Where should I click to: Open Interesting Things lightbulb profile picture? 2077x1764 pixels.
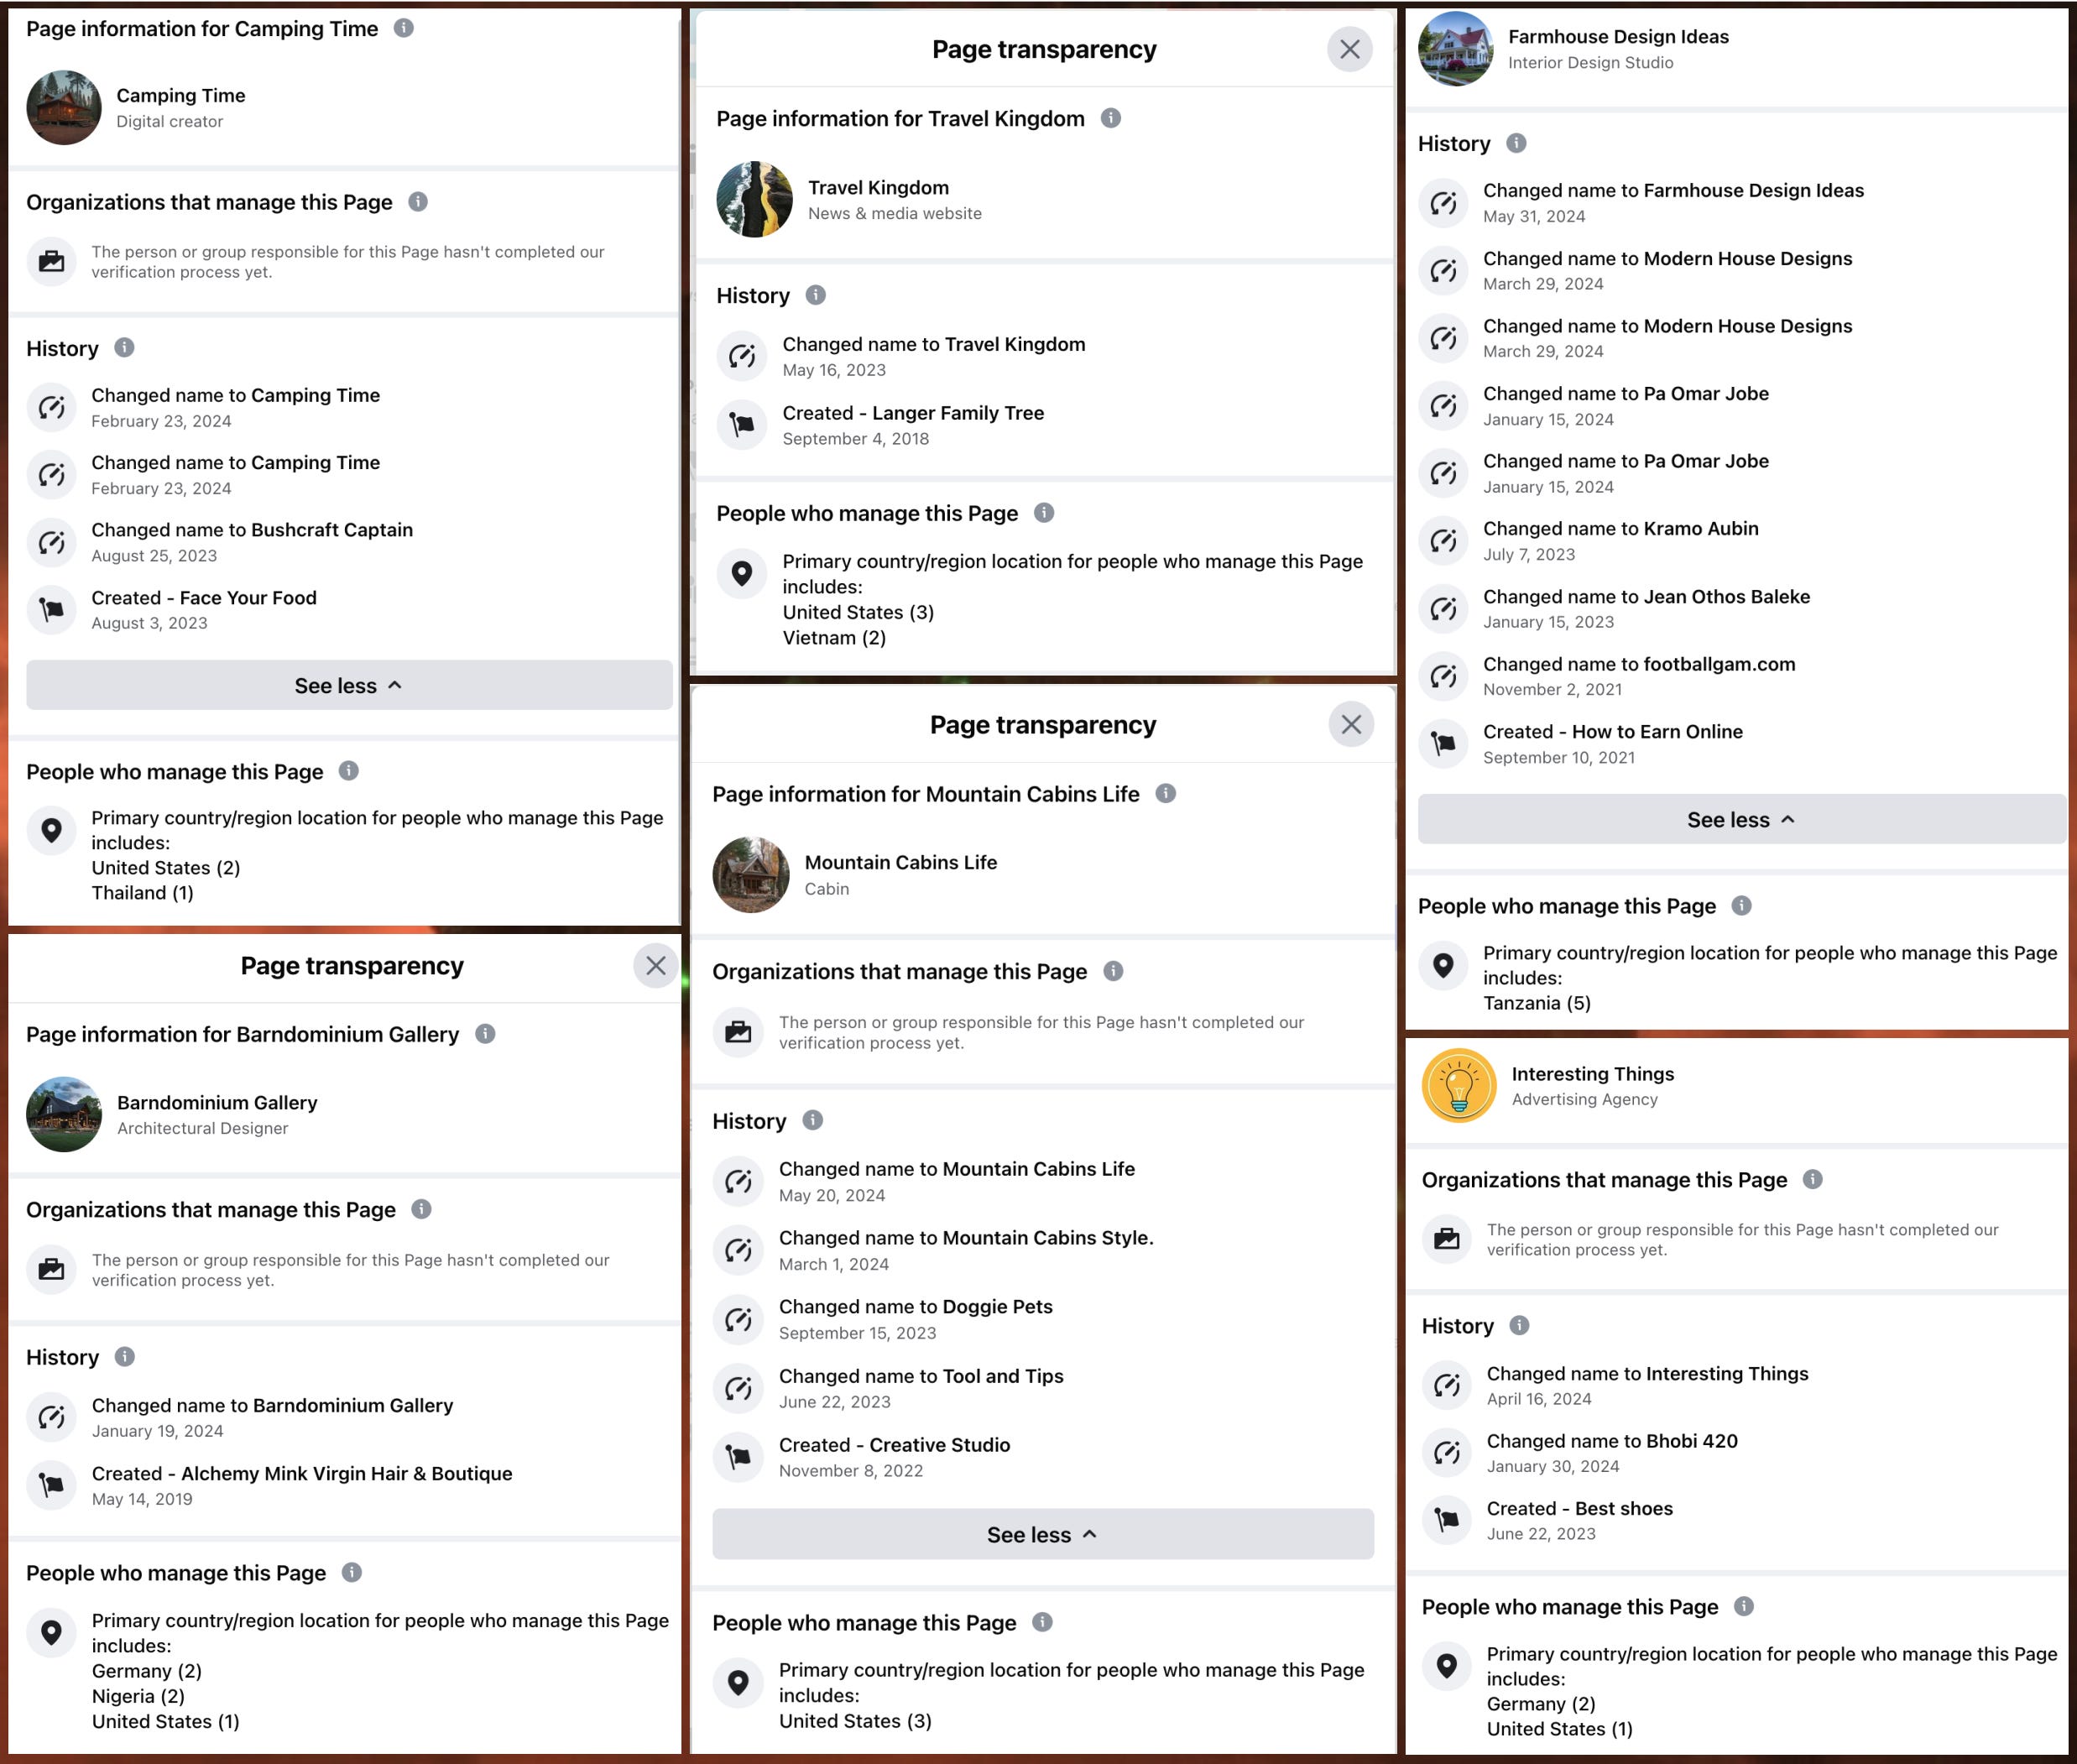(x=1459, y=1086)
